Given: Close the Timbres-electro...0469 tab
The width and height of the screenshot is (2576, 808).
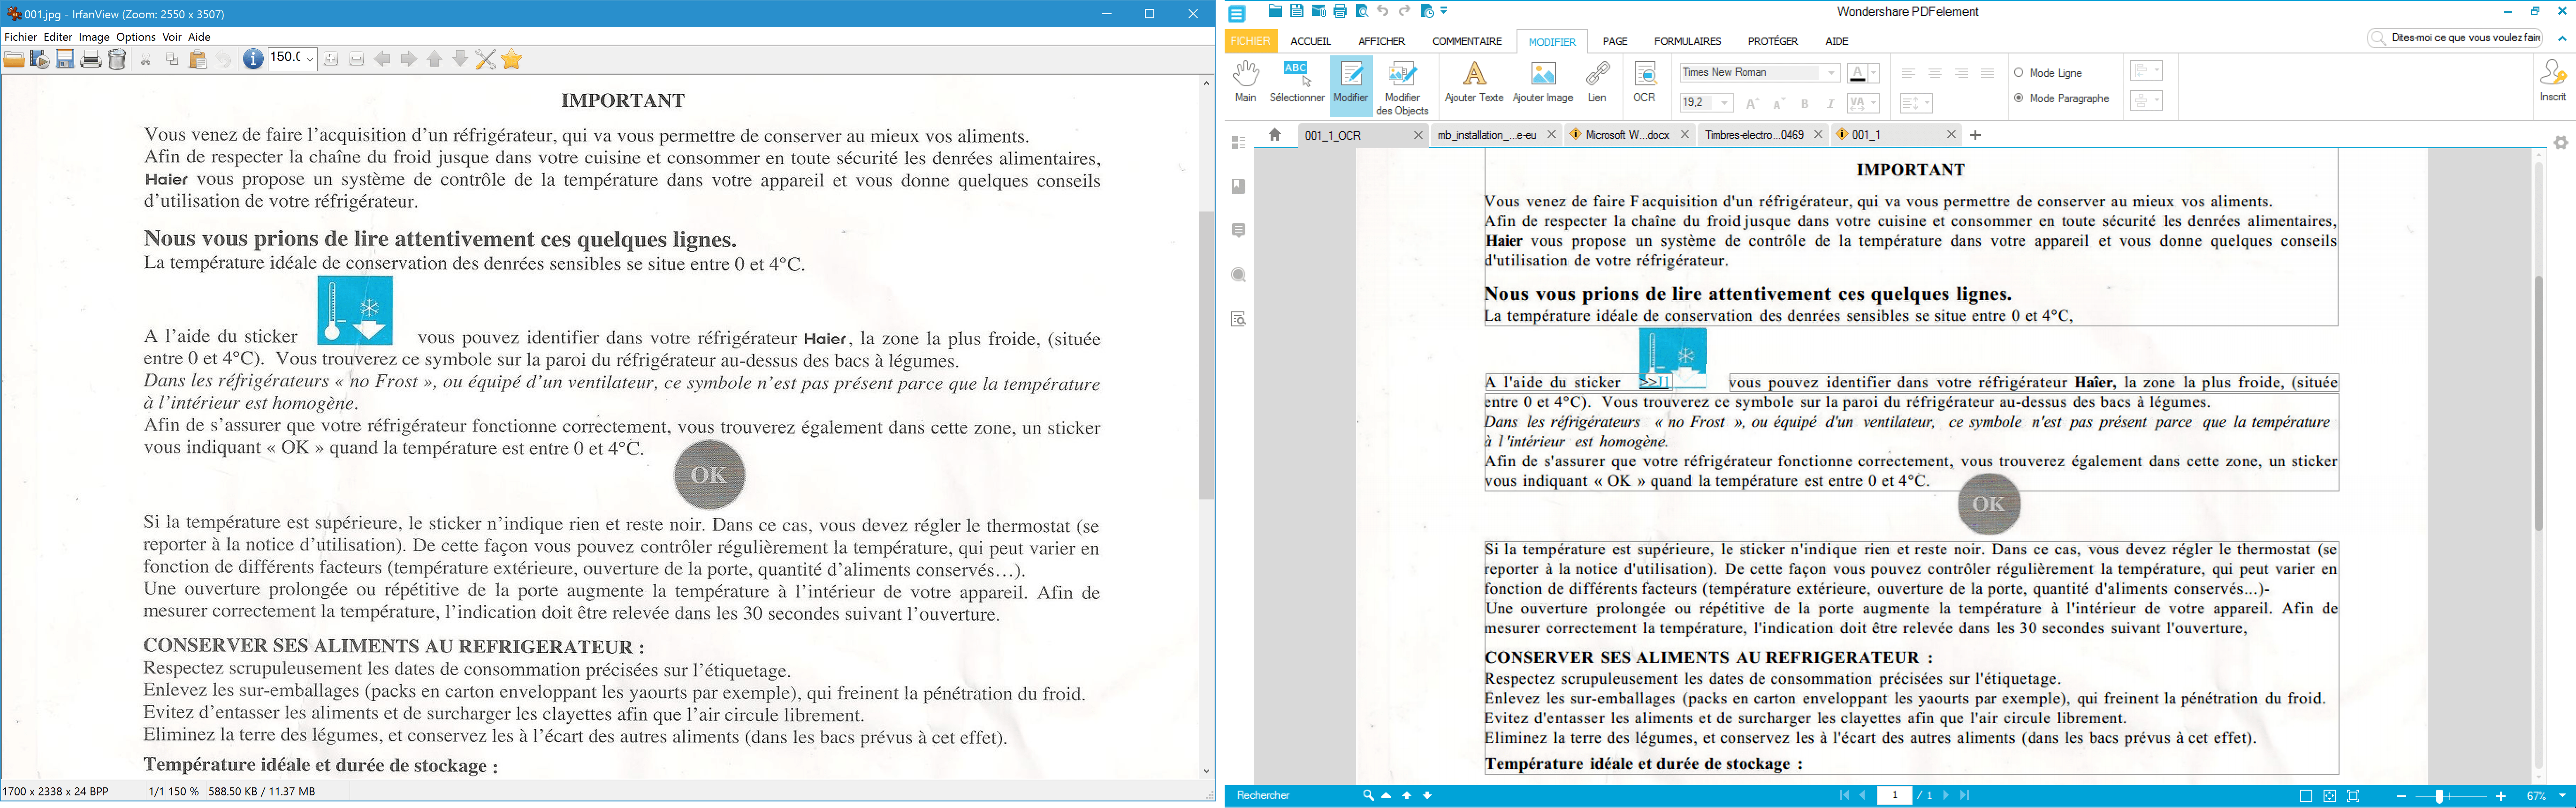Looking at the screenshot, I should coord(1818,135).
